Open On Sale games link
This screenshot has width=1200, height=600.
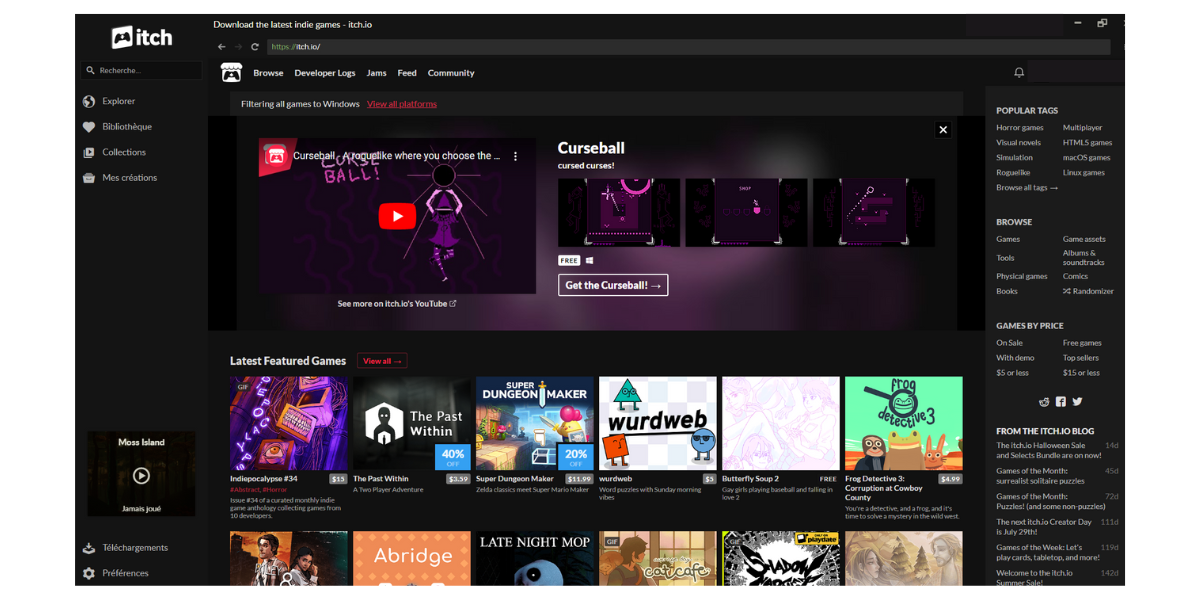(x=1010, y=343)
